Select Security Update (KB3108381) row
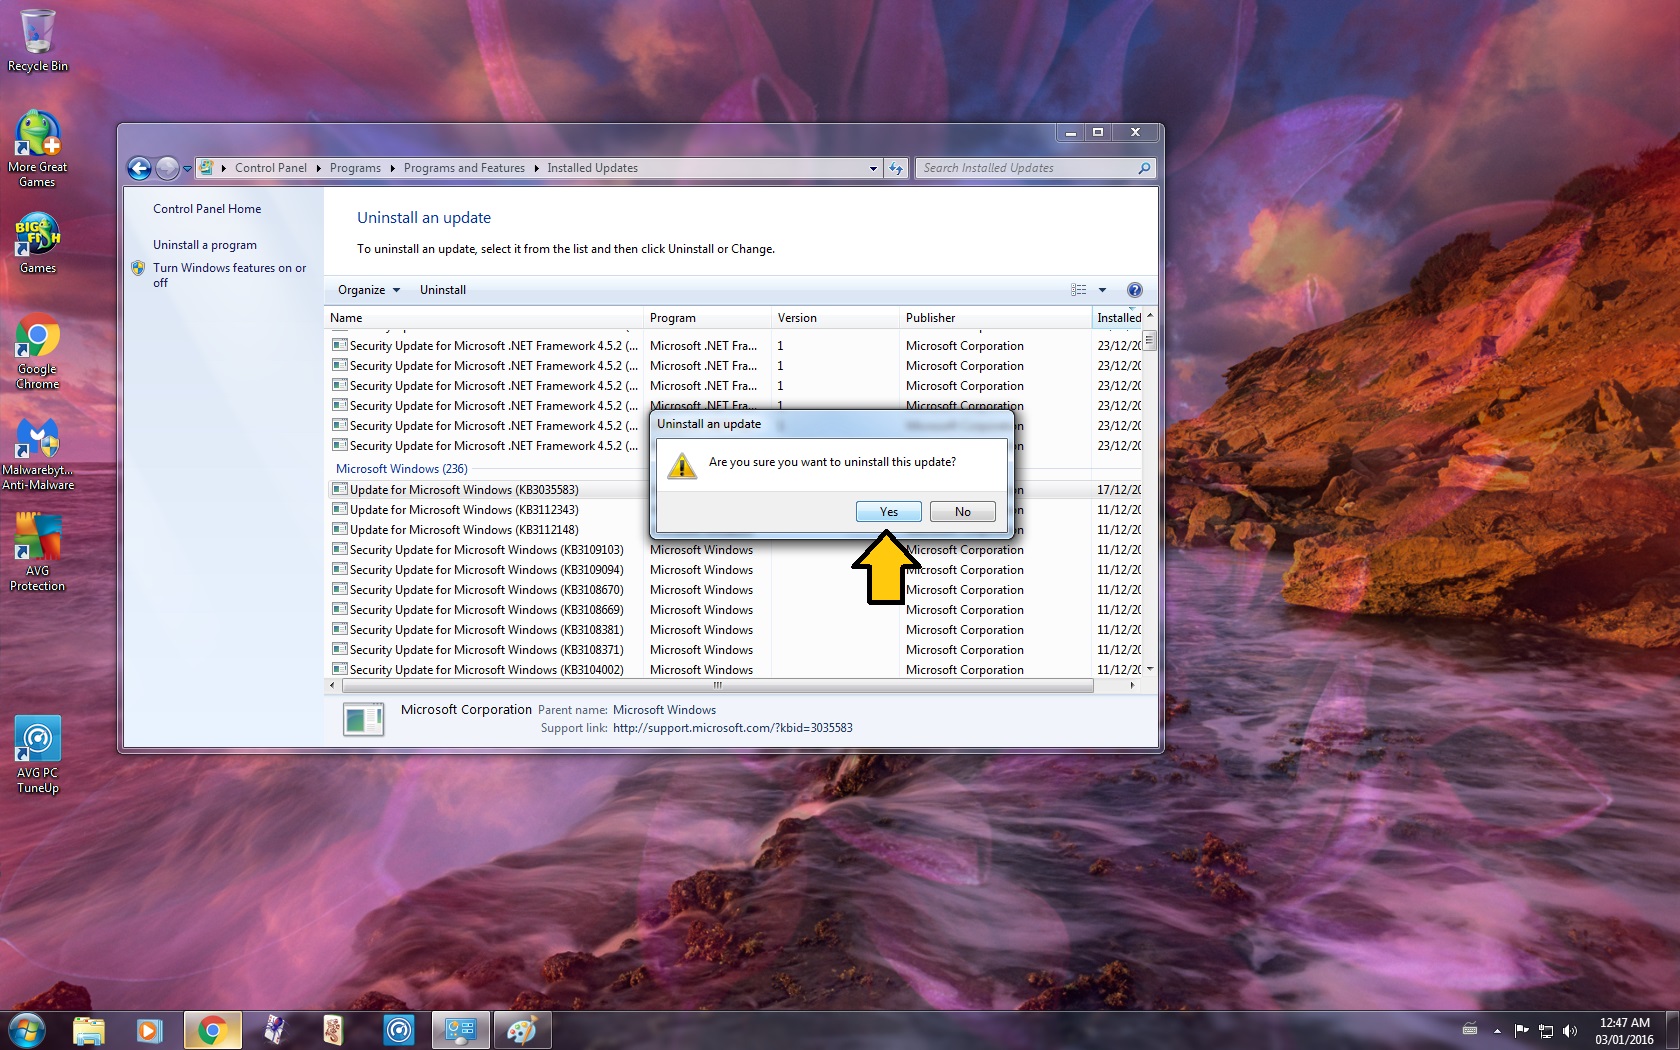Viewport: 1680px width, 1050px height. 735,630
